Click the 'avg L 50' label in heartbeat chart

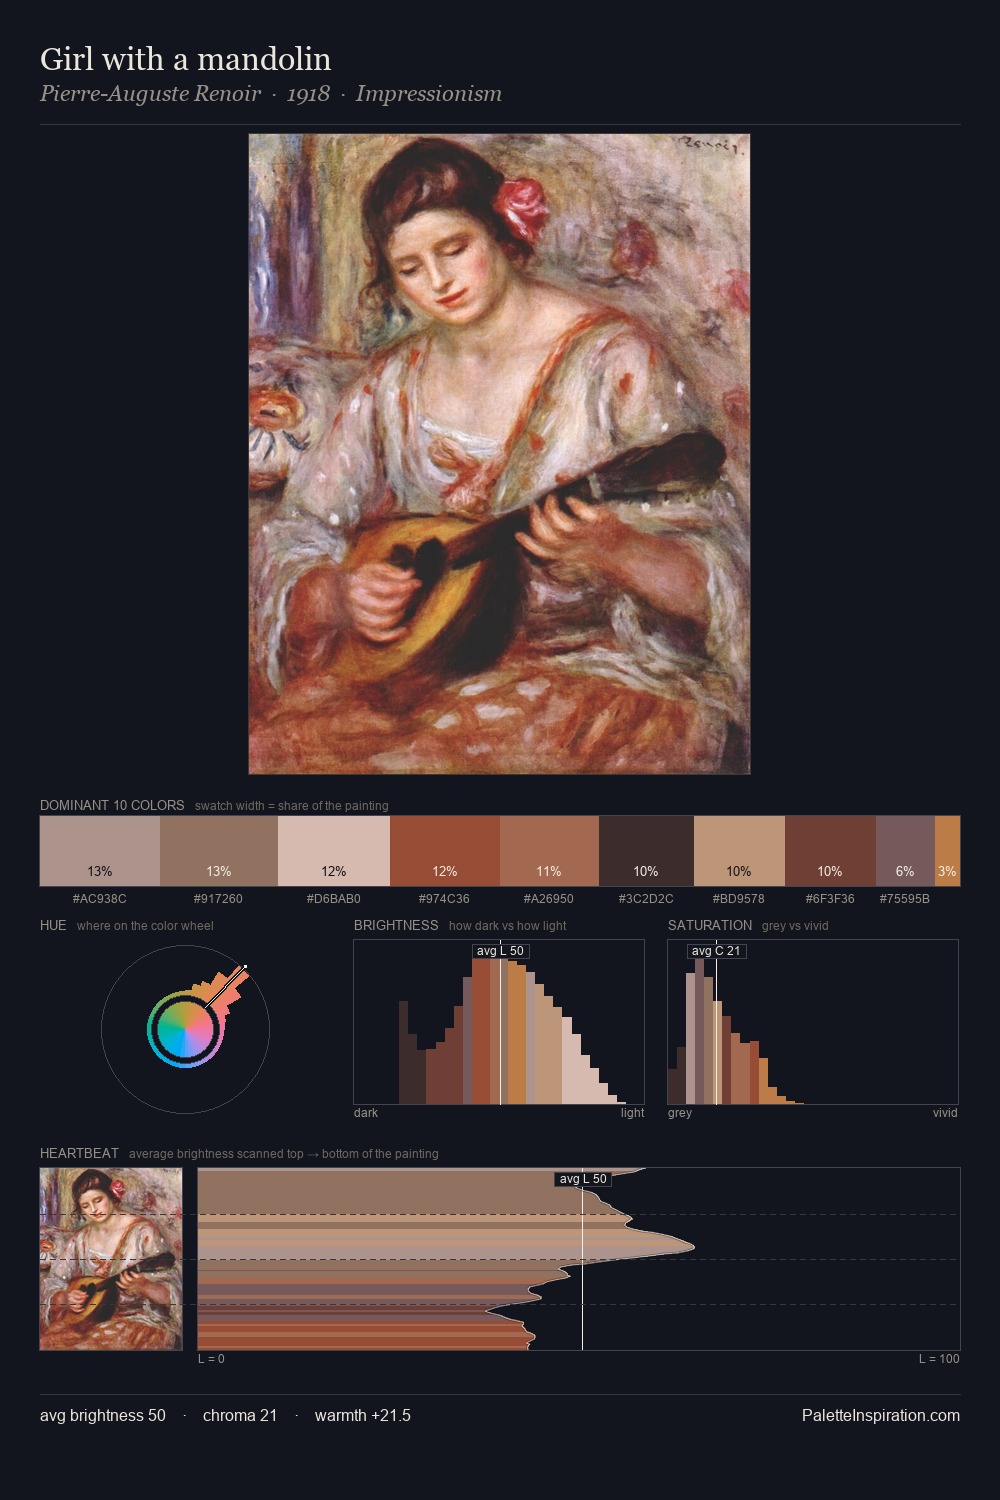tap(583, 1179)
